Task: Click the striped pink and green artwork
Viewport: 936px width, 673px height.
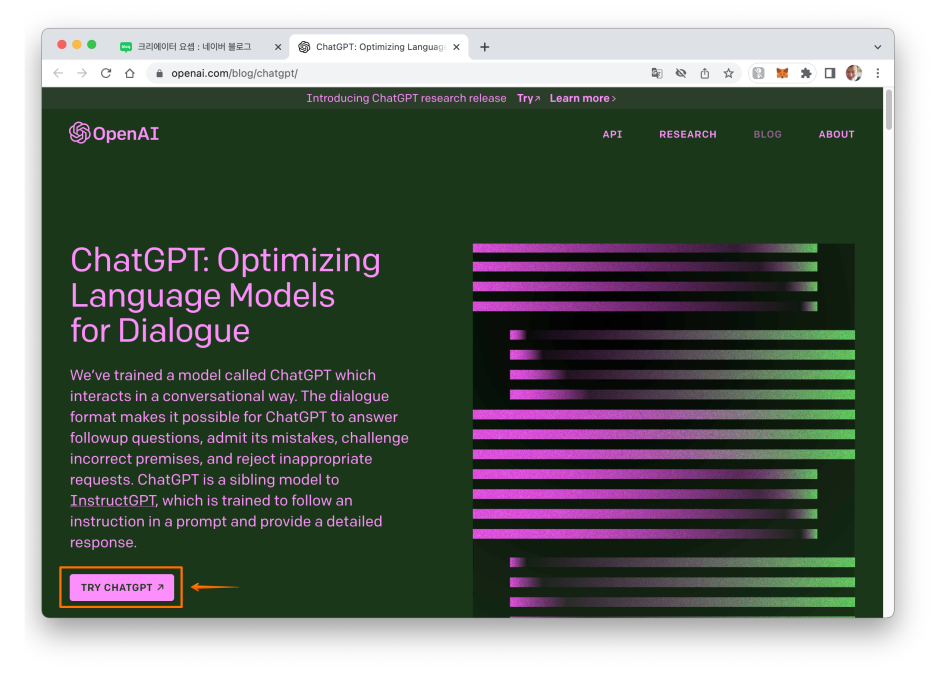Action: click(664, 430)
